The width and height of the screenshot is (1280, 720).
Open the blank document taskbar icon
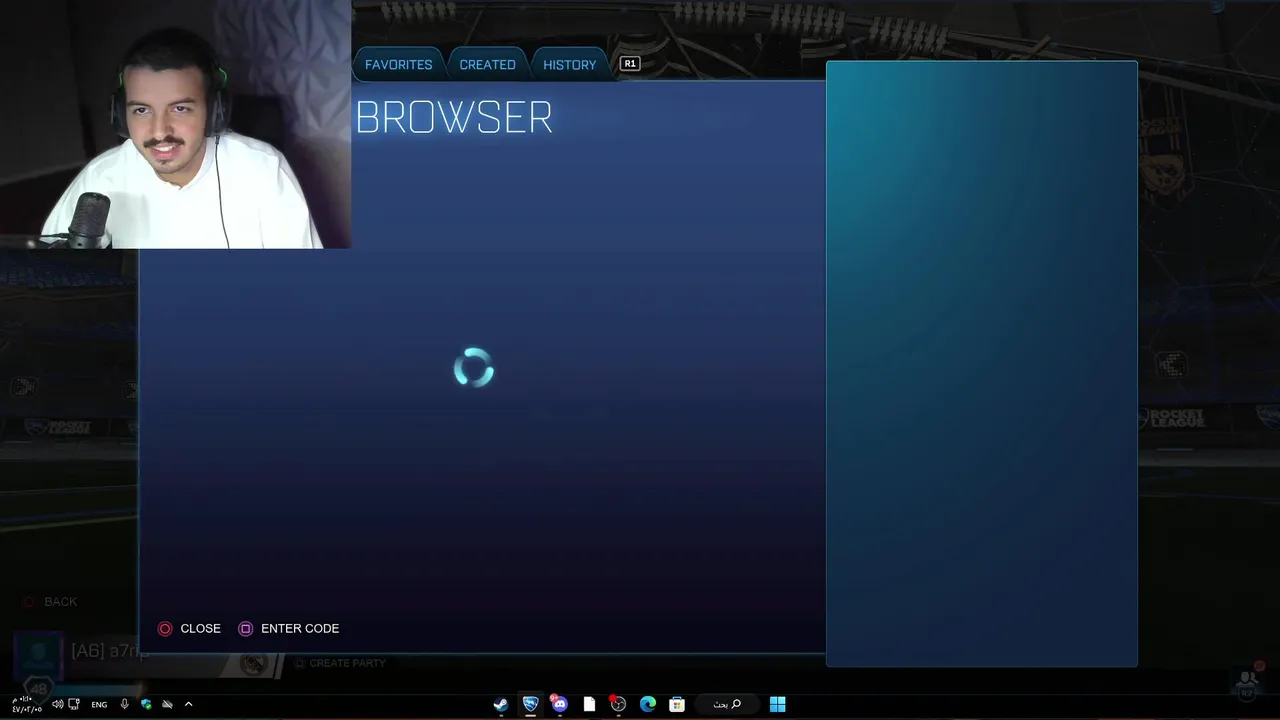coord(589,704)
